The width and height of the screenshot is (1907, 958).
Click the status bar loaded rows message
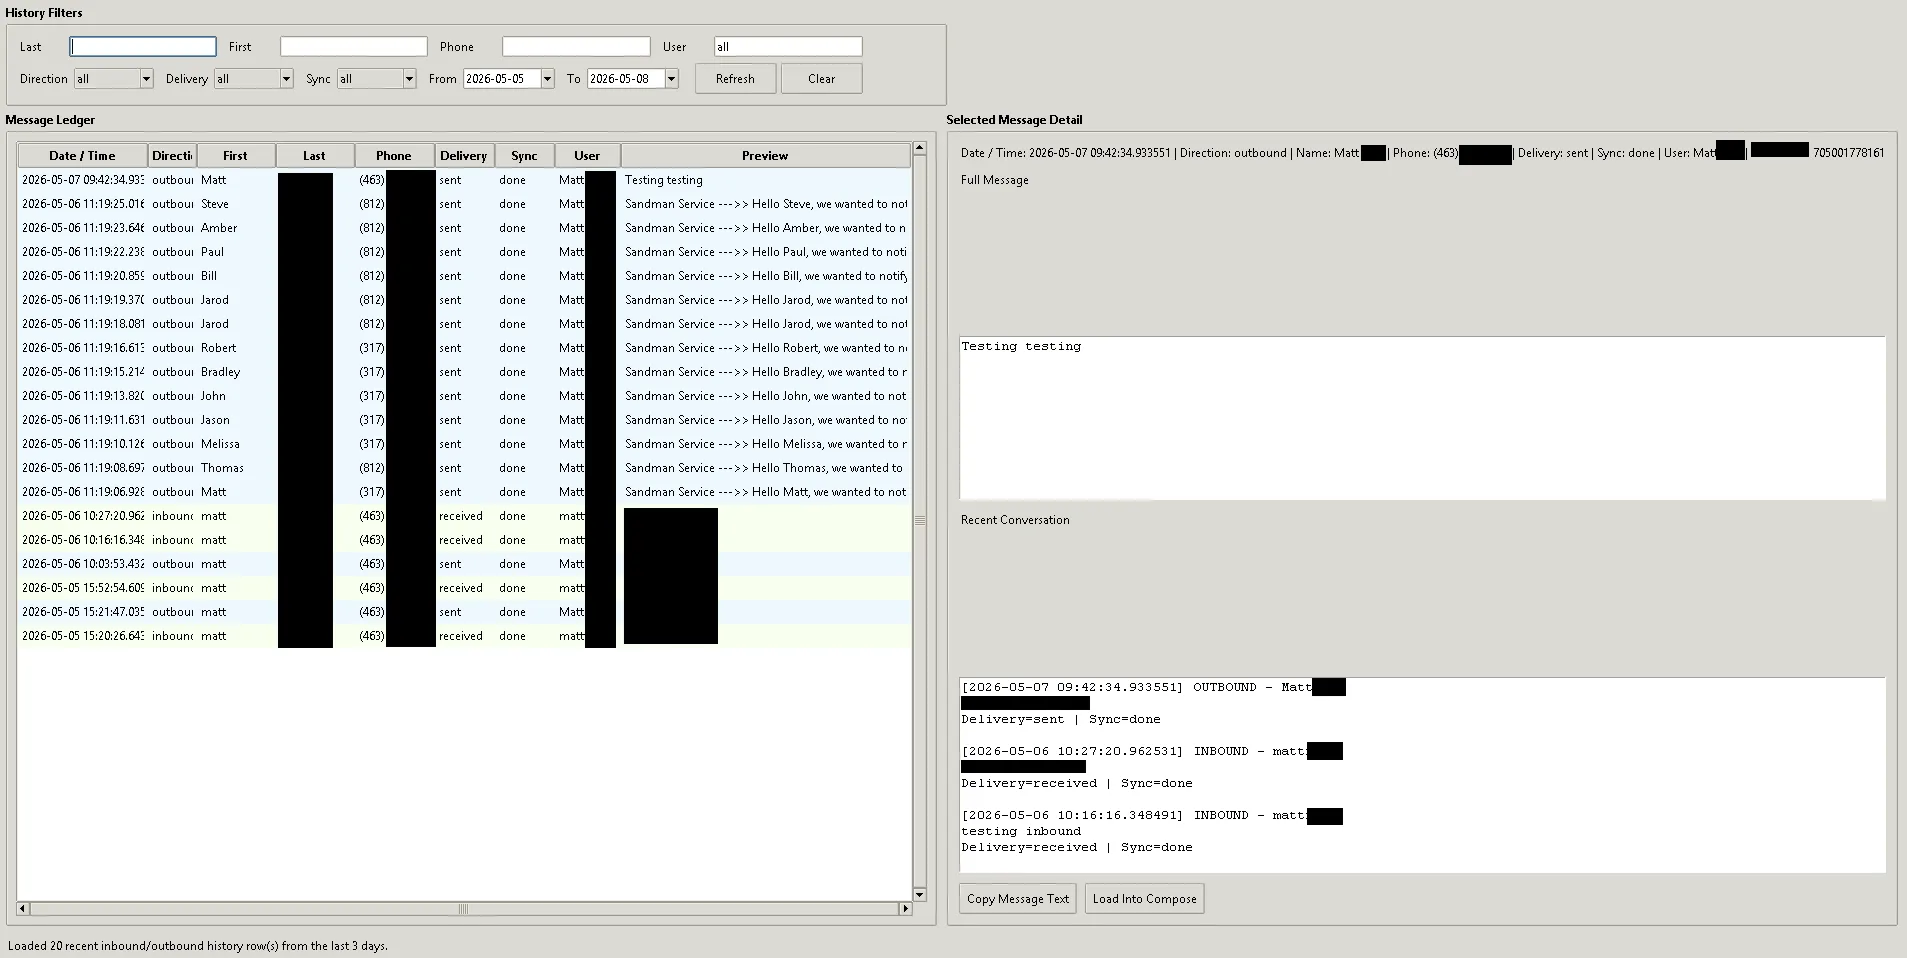pos(198,946)
